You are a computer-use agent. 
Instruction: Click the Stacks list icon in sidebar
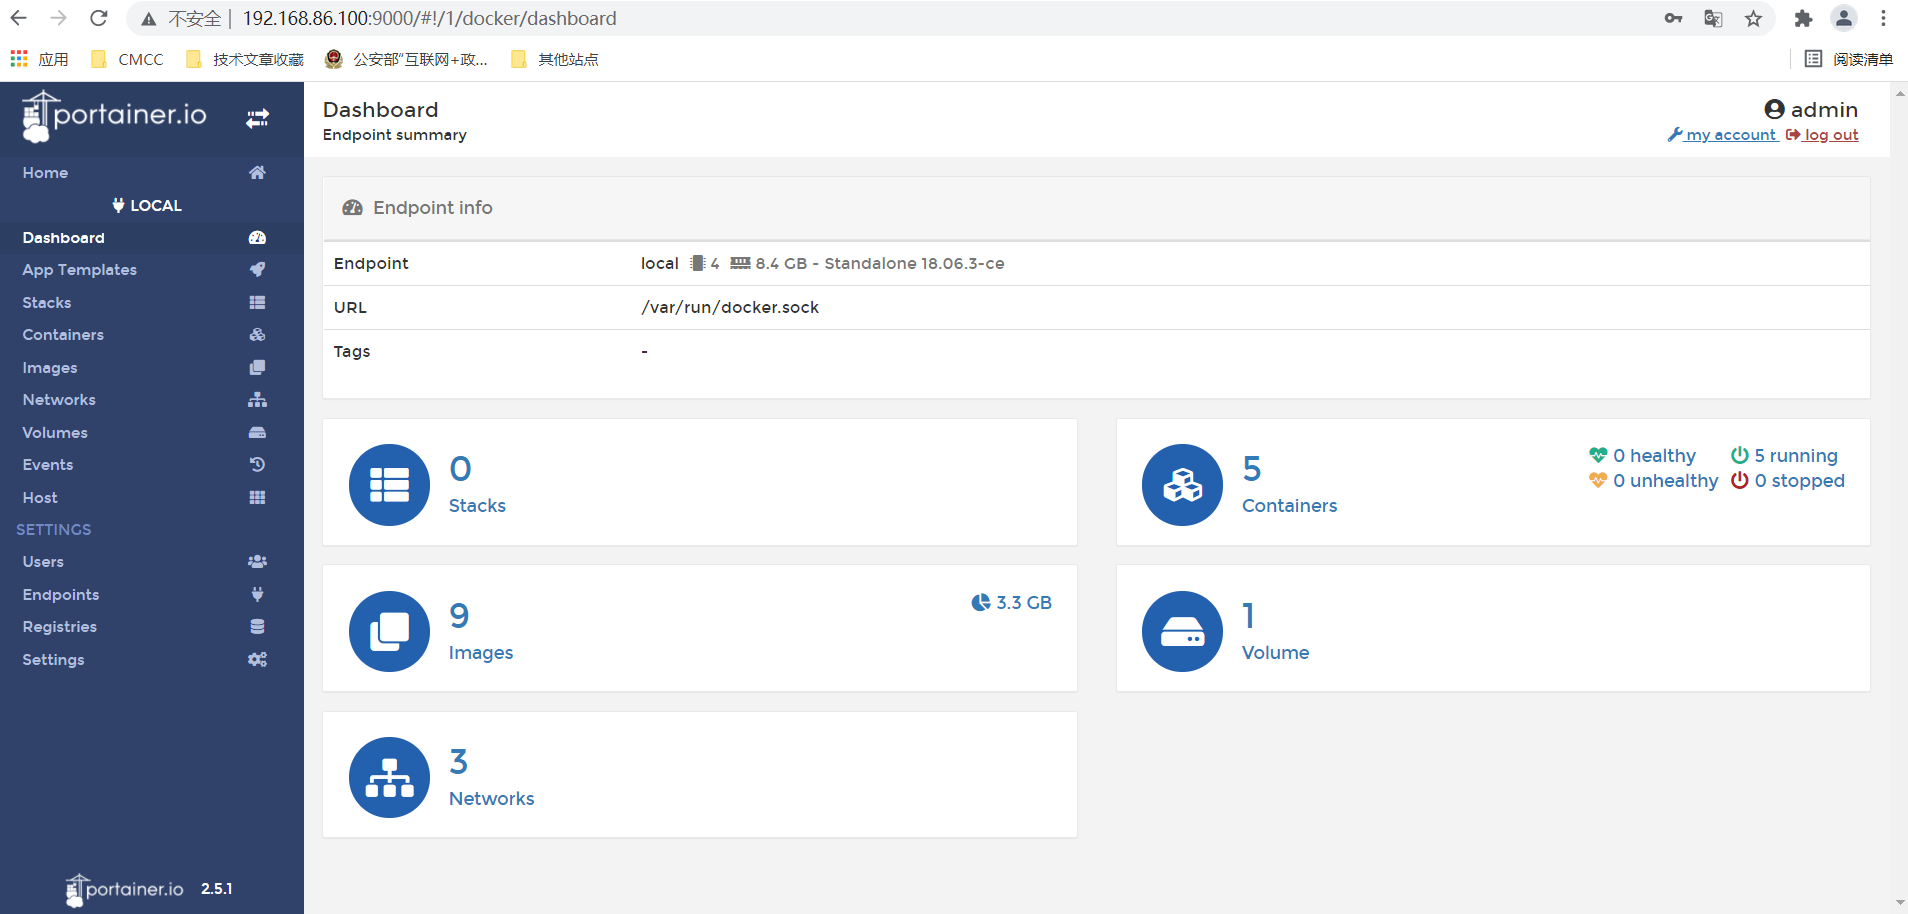pos(257,302)
